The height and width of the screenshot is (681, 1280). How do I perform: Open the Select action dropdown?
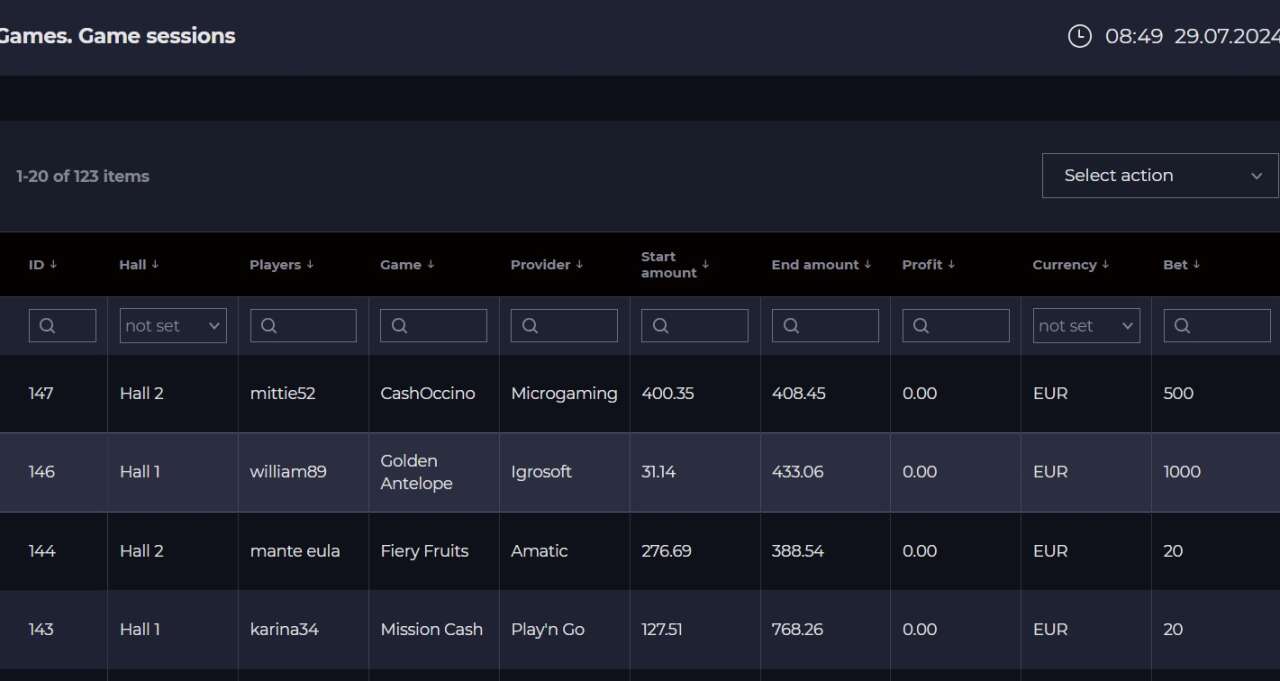tap(1160, 175)
